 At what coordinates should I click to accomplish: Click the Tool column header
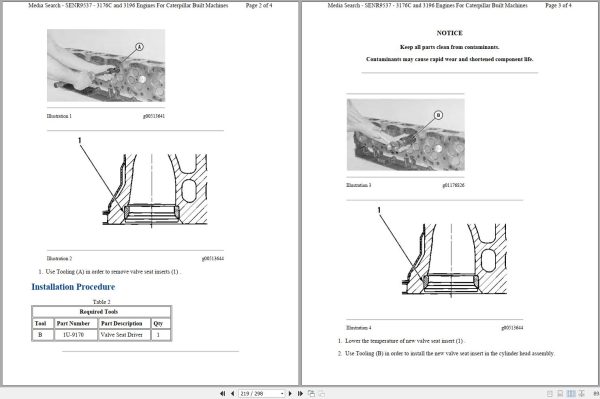pos(43,323)
